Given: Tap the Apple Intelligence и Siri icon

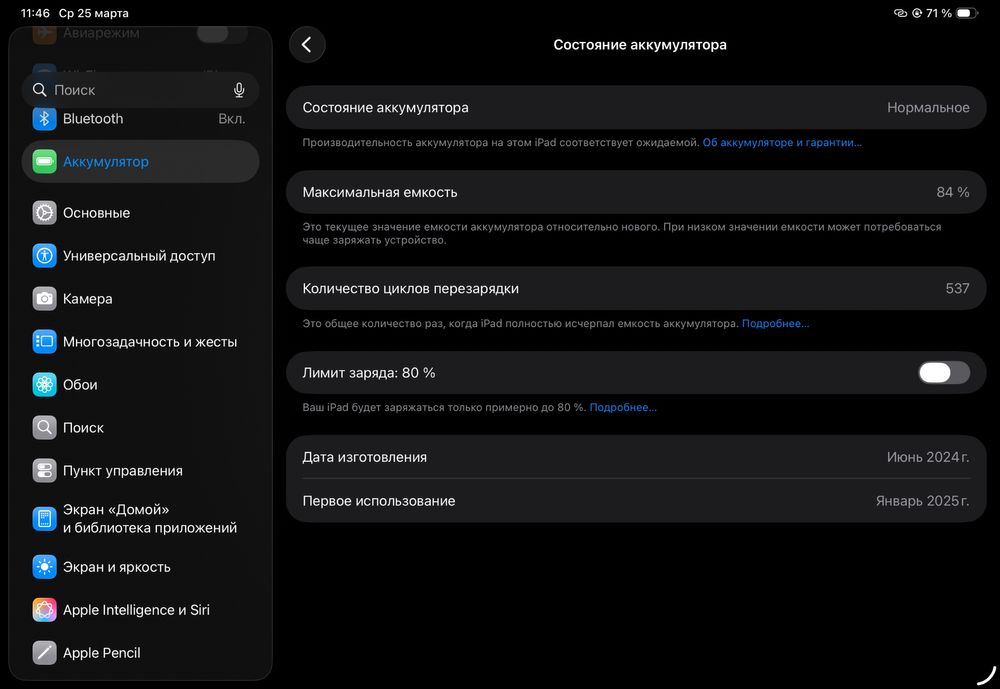Looking at the screenshot, I should point(44,610).
